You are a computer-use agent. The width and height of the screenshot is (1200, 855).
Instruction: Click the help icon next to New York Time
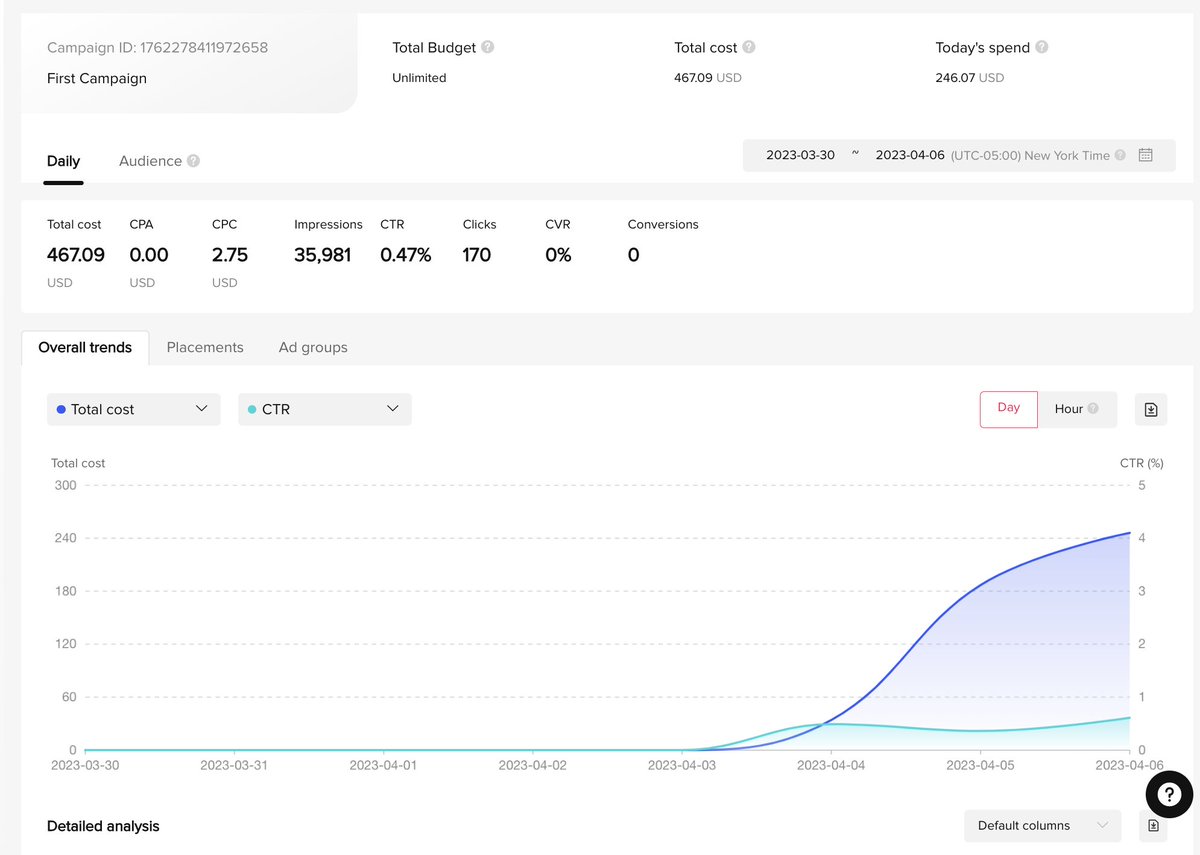(1120, 155)
